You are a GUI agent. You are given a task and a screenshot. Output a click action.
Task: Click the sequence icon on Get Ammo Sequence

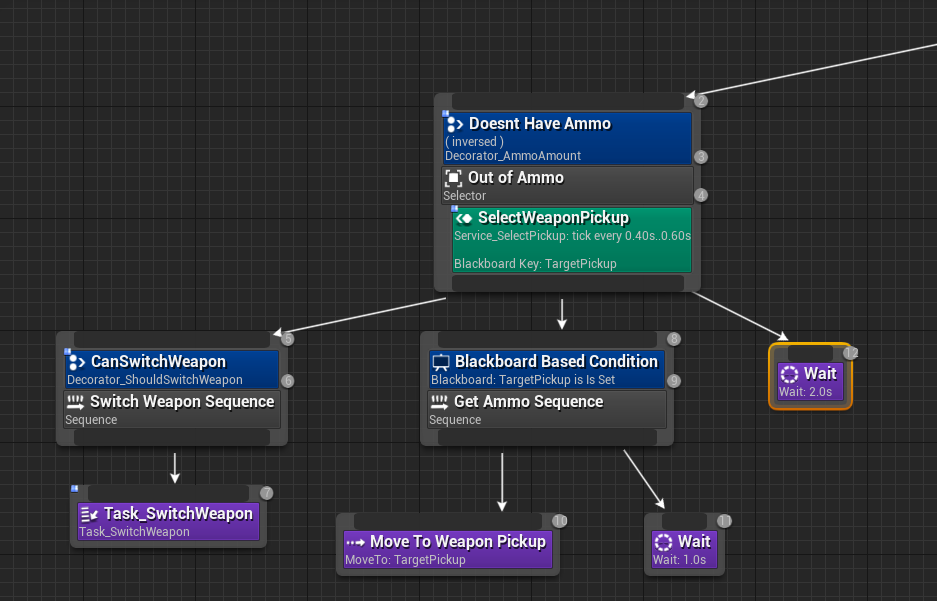point(440,403)
